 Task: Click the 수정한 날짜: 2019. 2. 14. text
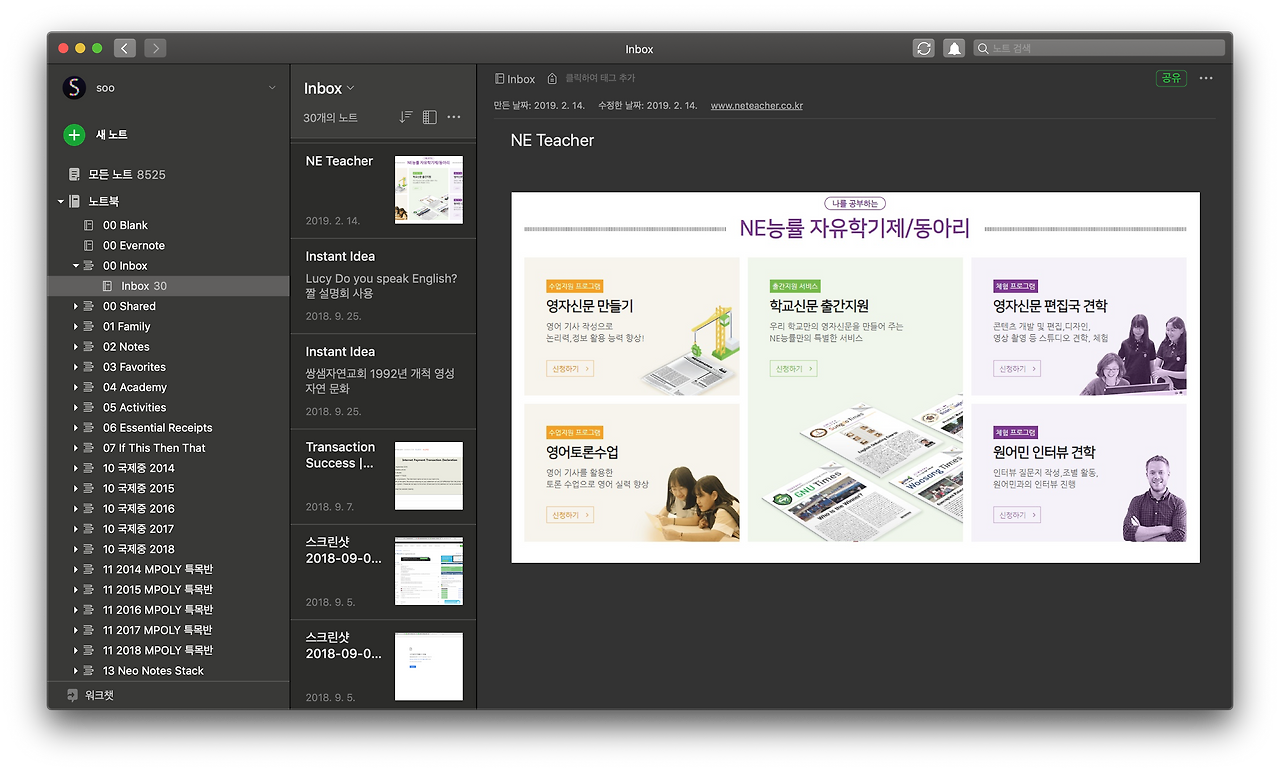[x=646, y=106]
